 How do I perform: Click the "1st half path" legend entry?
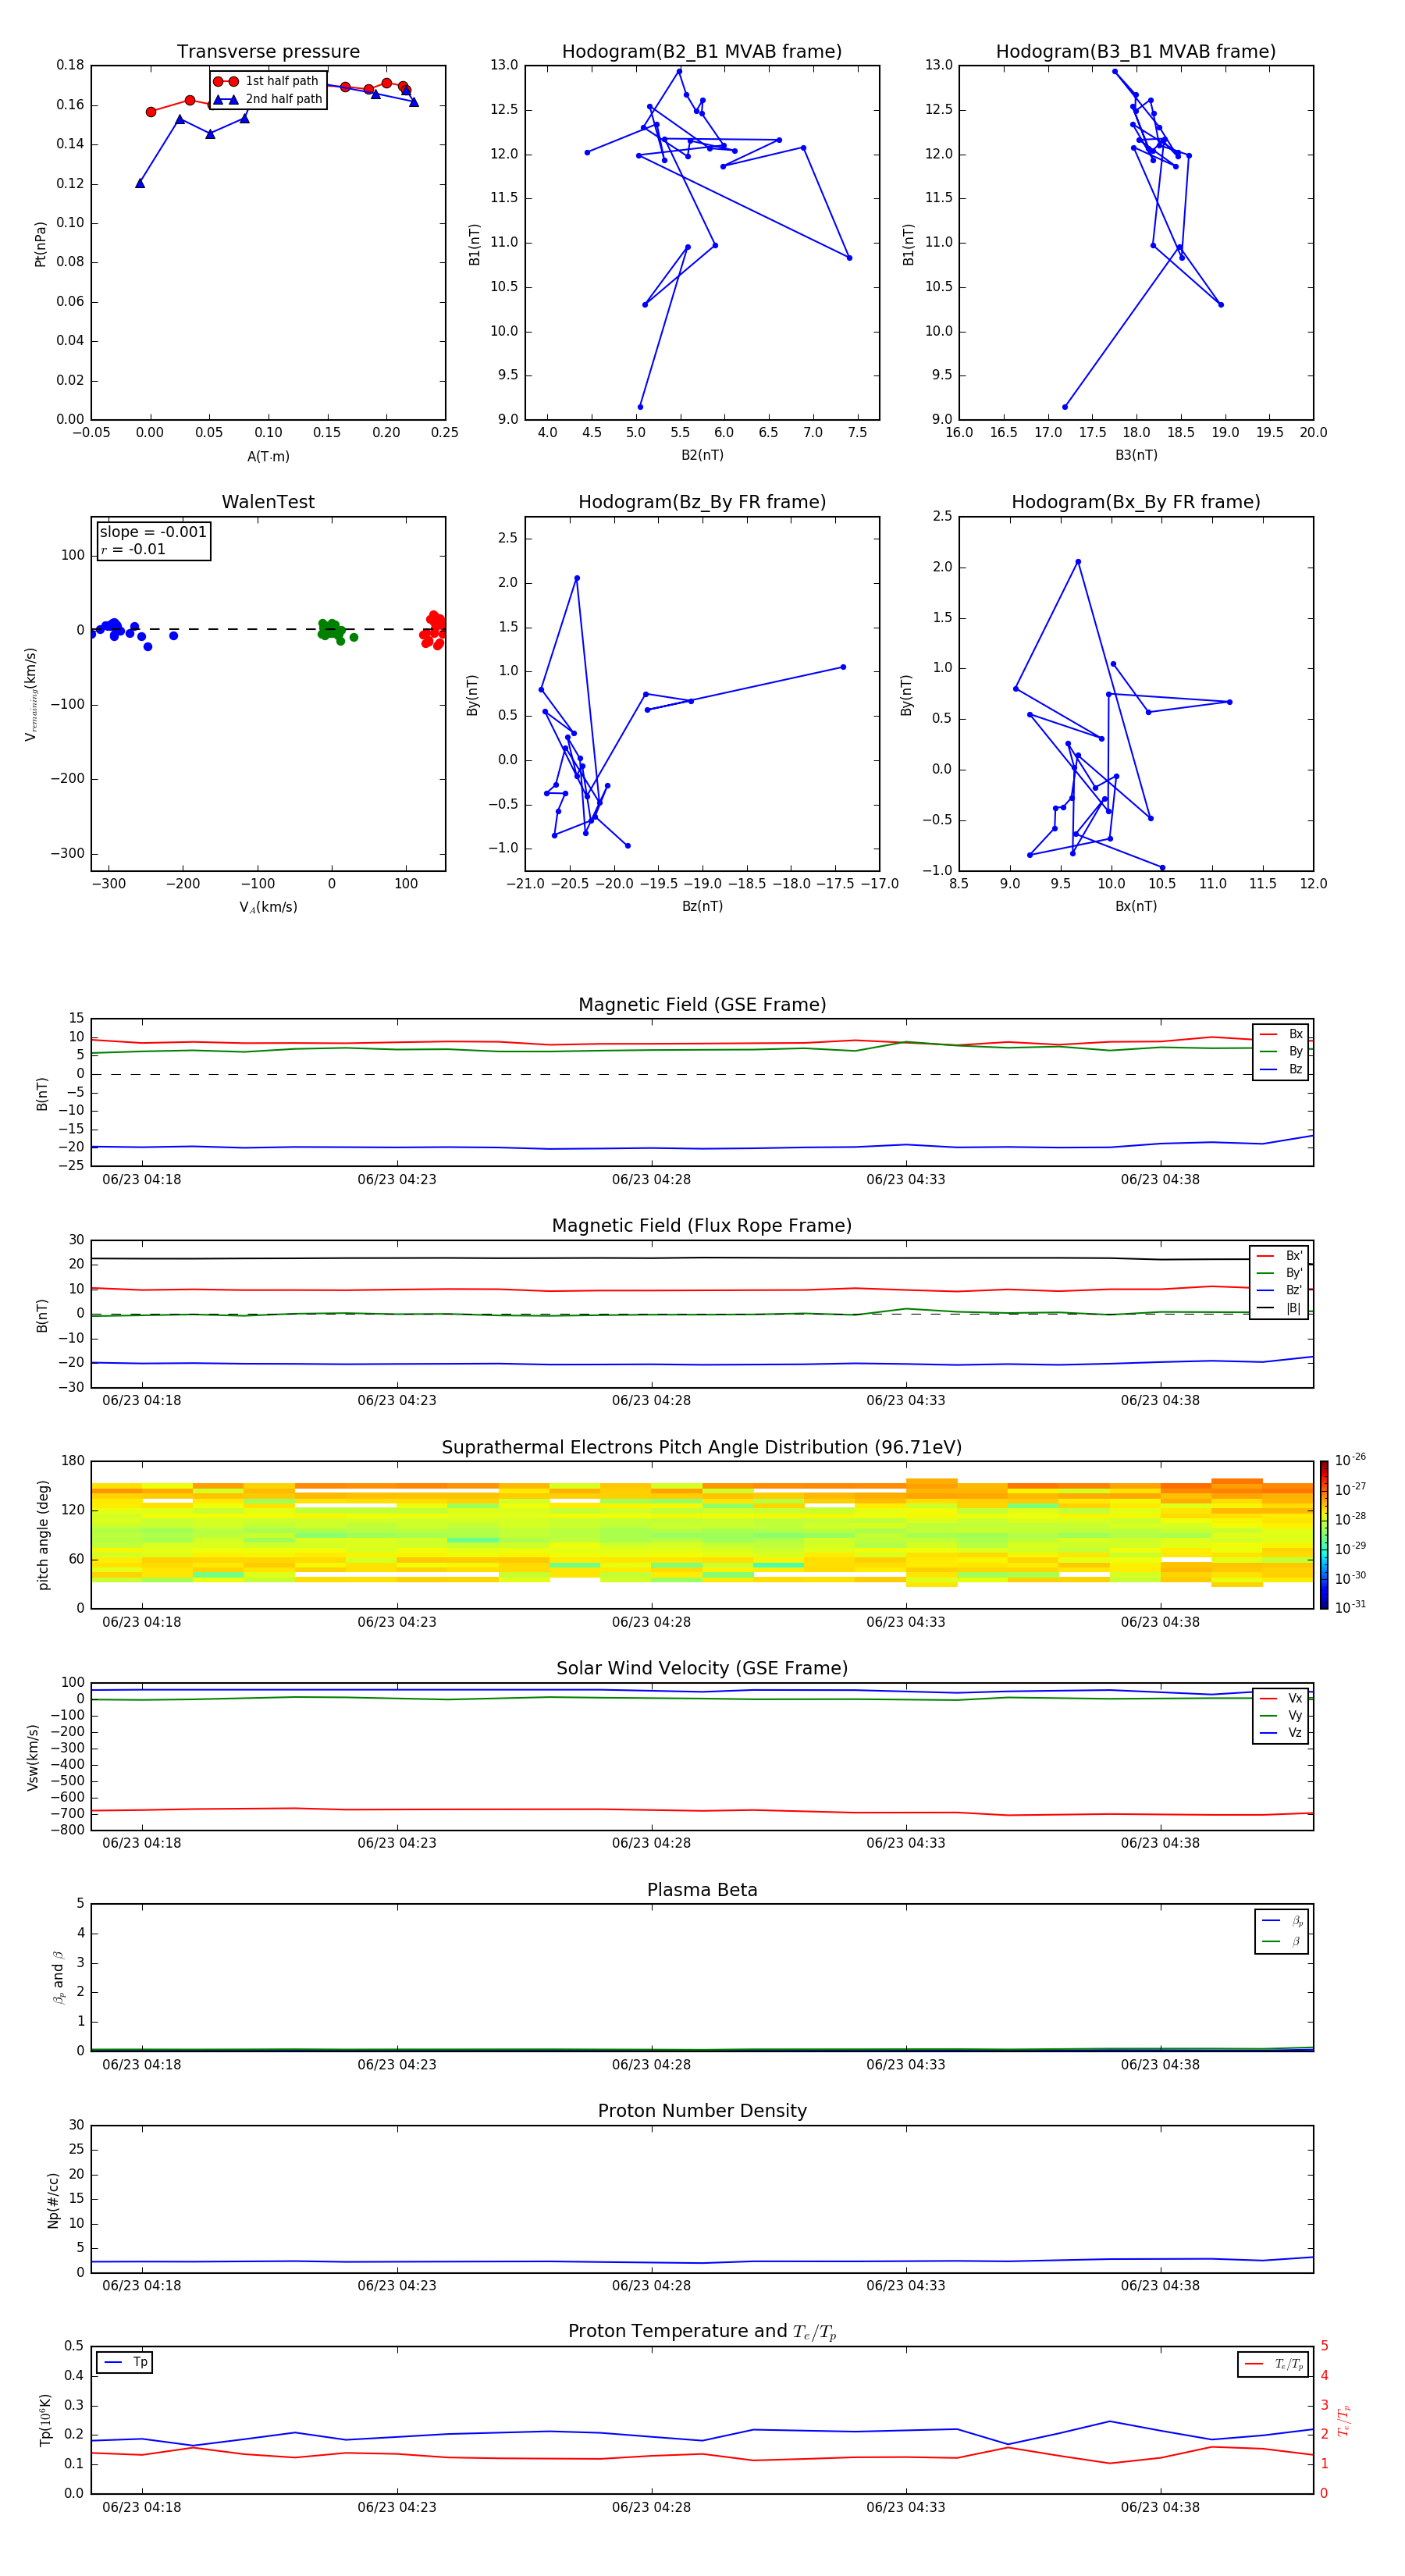point(266,81)
